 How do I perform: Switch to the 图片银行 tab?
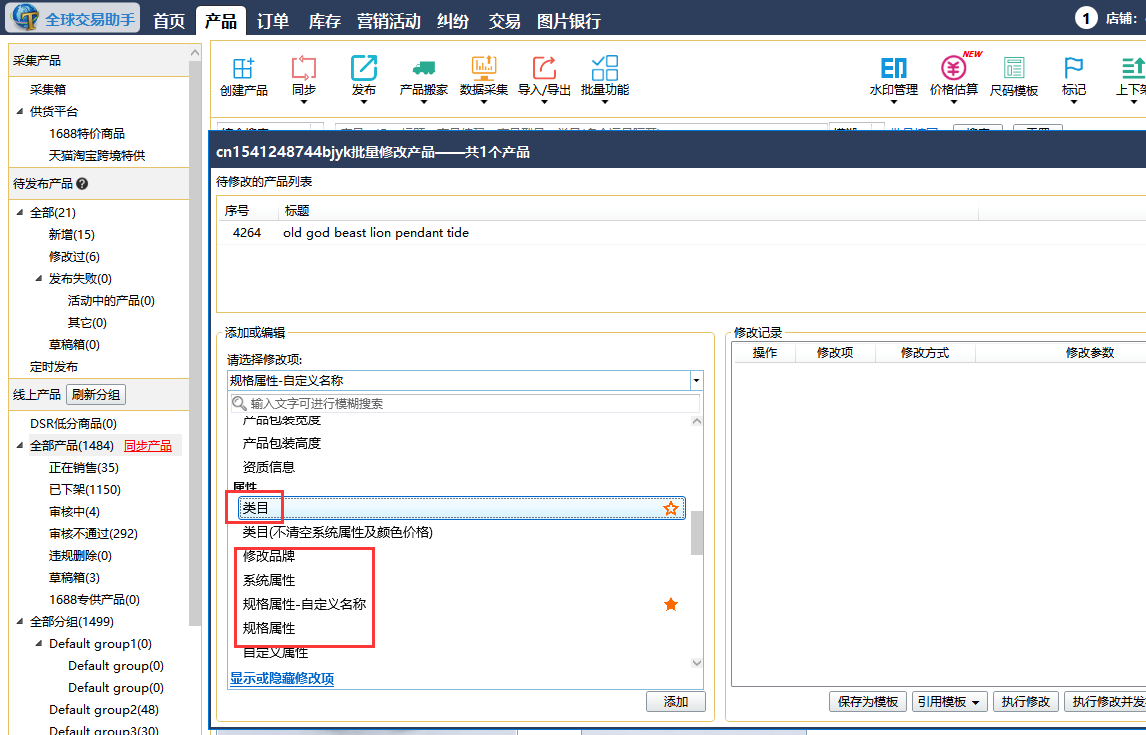pyautogui.click(x=569, y=21)
